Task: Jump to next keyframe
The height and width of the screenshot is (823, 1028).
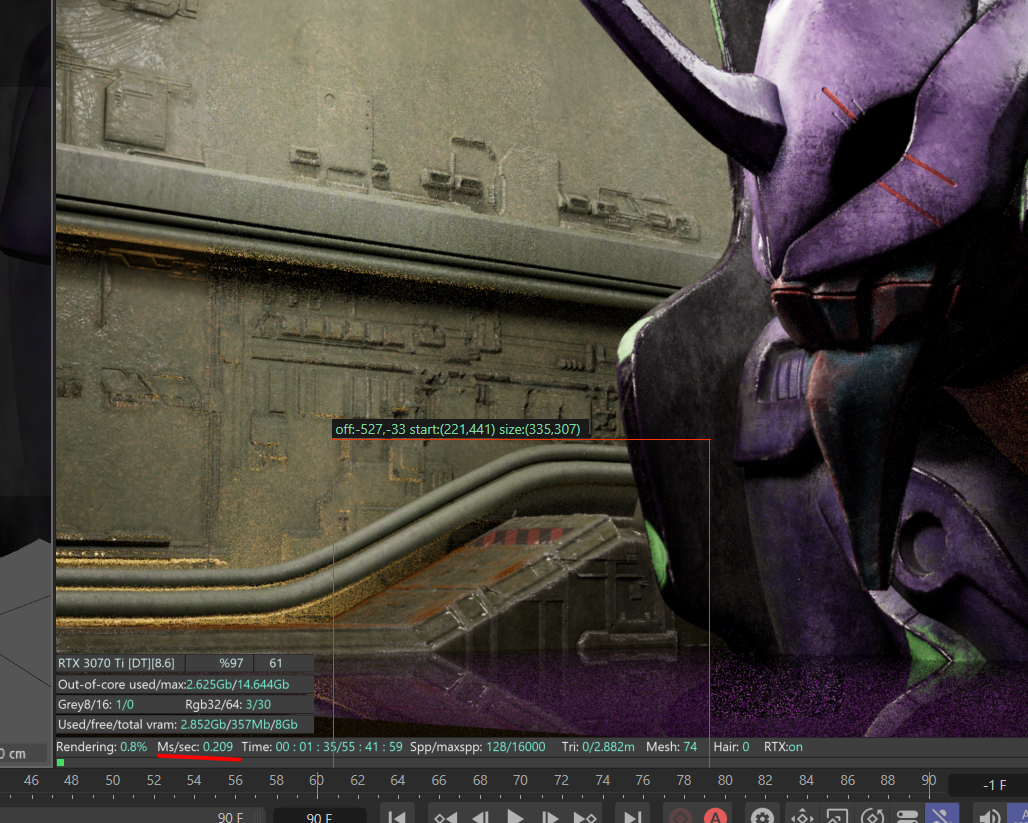Action: click(x=585, y=816)
